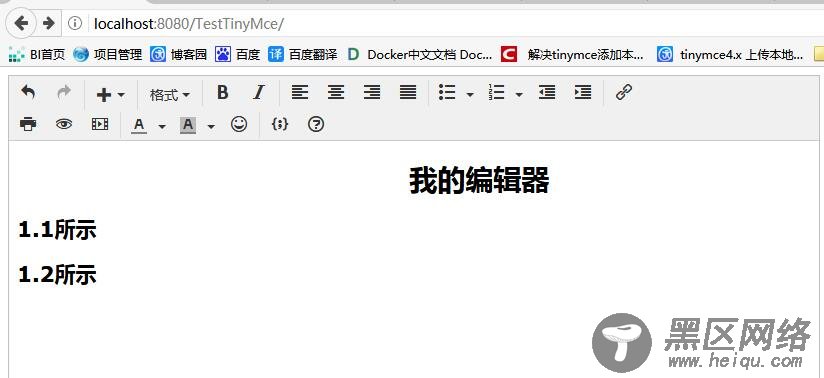Open the 项目管理 bookmark
824x378 pixels.
(108, 54)
